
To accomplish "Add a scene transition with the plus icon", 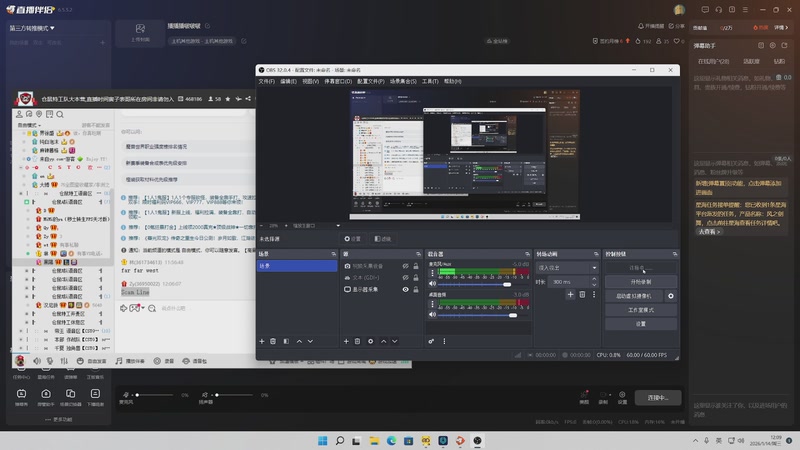I will pyautogui.click(x=570, y=294).
